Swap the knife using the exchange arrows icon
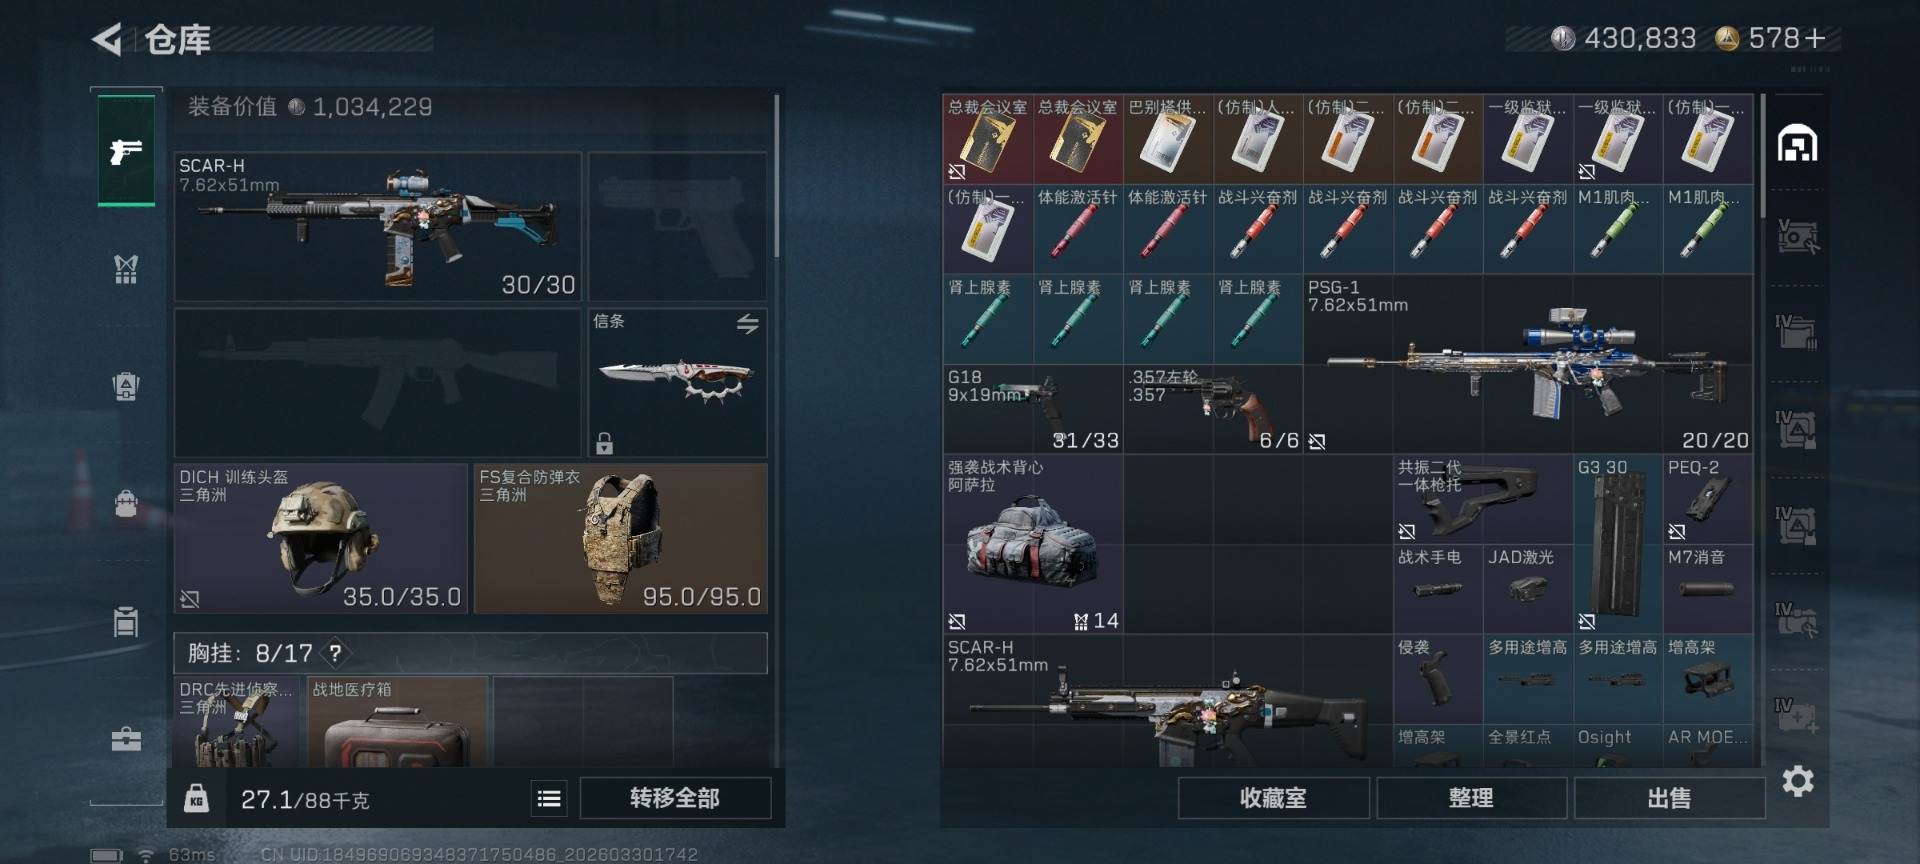This screenshot has width=1920, height=864. [747, 324]
